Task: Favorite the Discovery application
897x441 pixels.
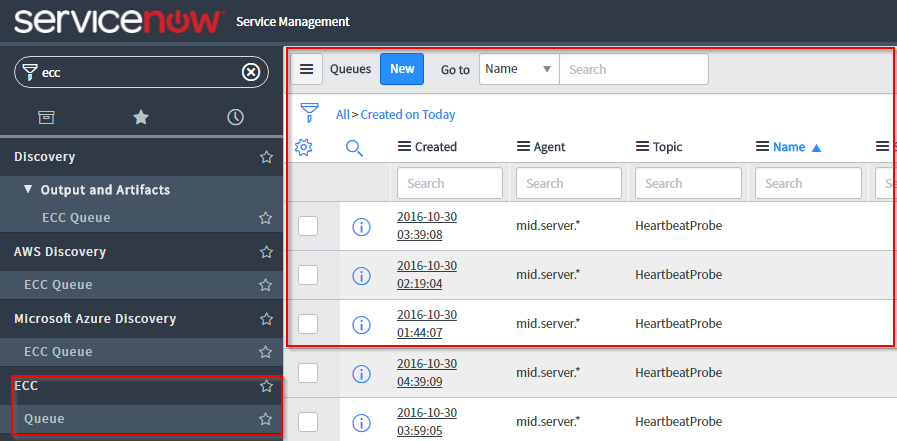Action: (266, 157)
